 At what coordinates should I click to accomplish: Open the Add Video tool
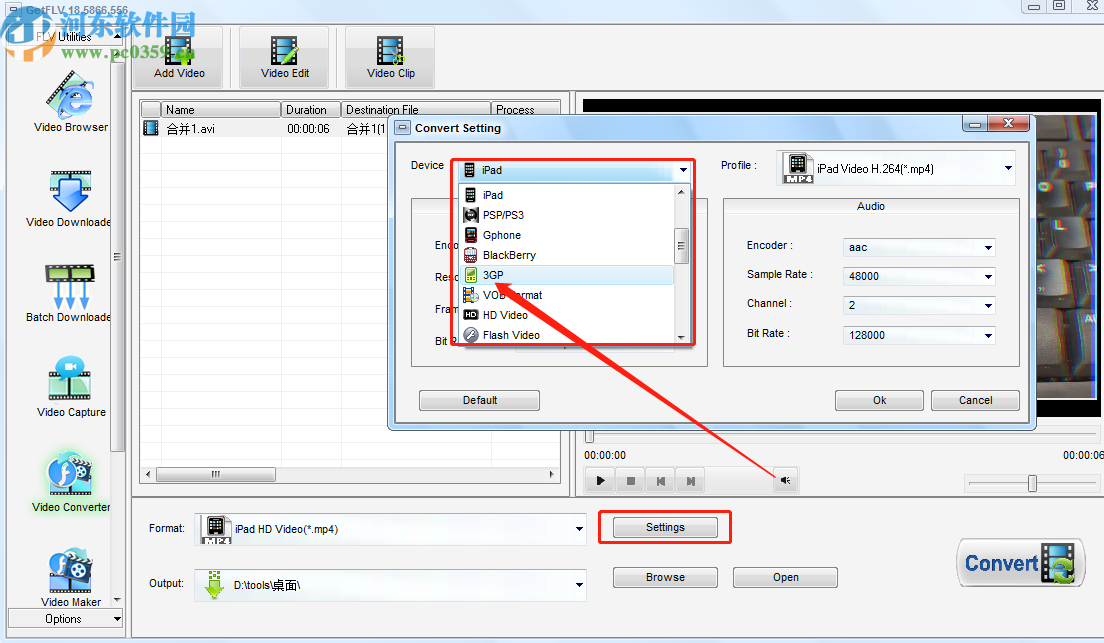(x=179, y=57)
